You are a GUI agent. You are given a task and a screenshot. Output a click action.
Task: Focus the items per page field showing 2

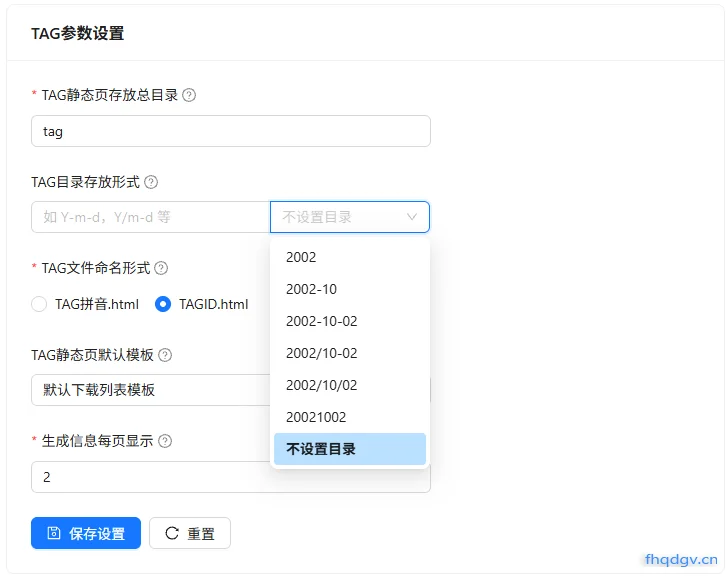coord(231,477)
